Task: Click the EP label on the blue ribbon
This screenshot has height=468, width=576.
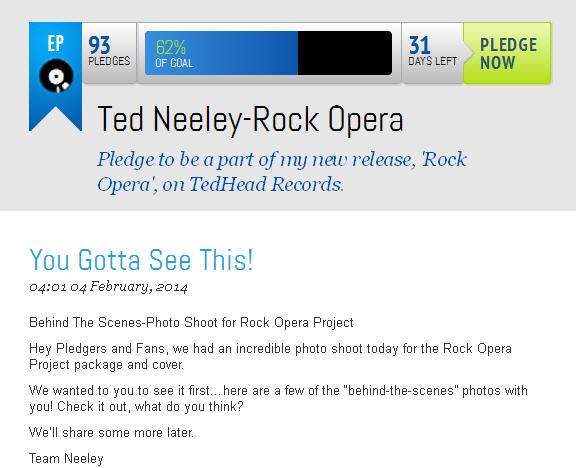Action: [55, 43]
